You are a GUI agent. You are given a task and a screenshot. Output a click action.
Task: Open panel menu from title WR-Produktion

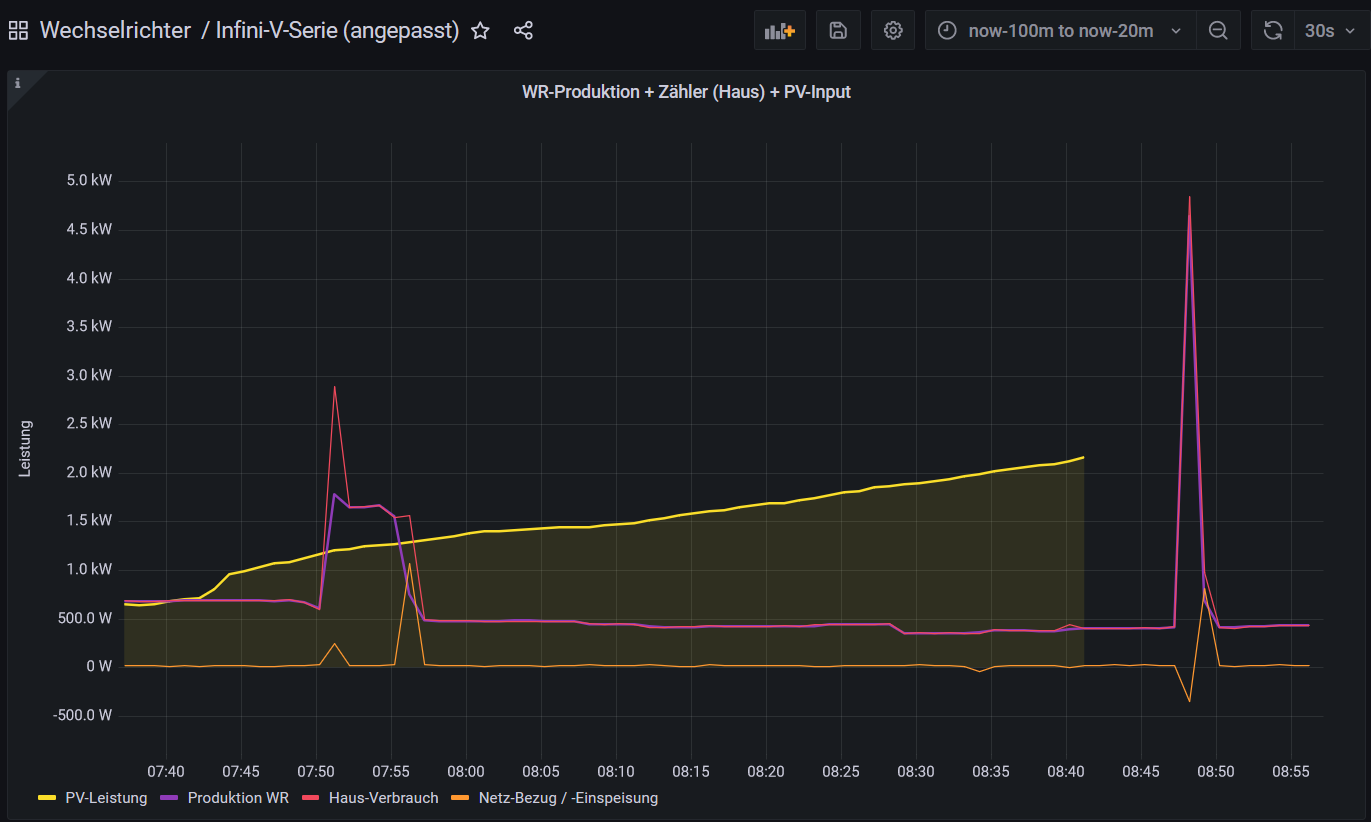pyautogui.click(x=686, y=92)
